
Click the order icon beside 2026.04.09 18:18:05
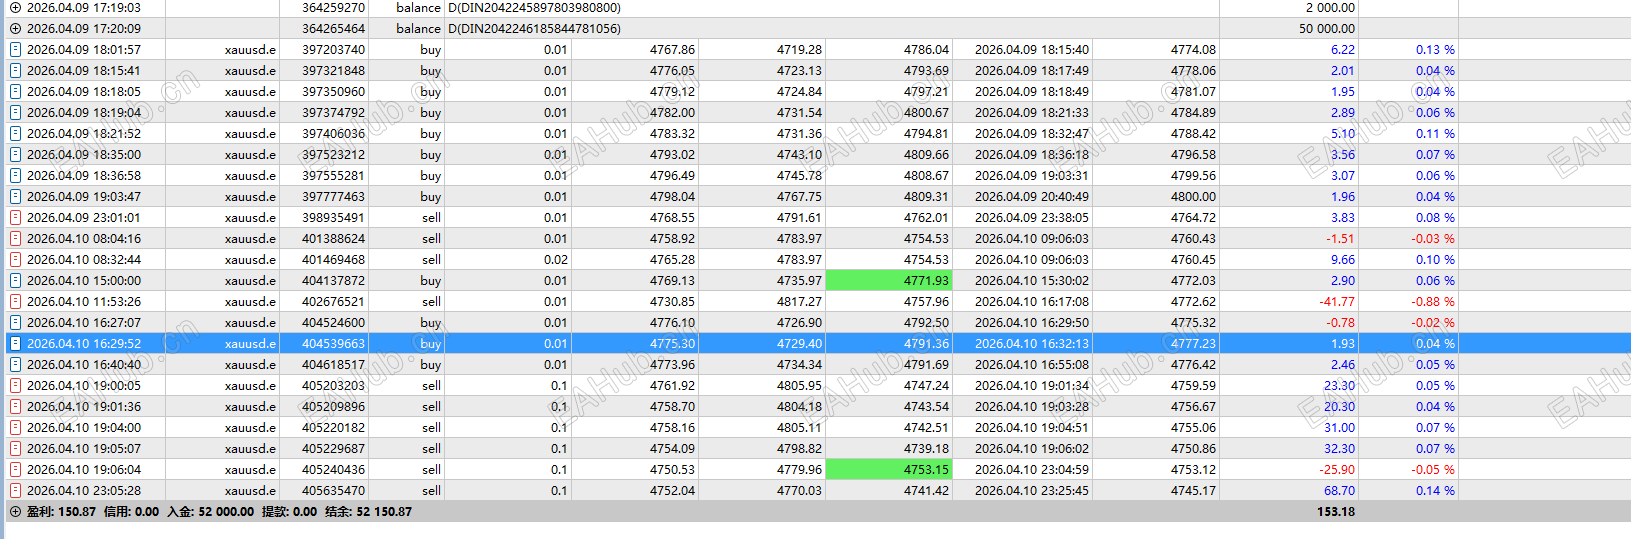pyautogui.click(x=15, y=91)
